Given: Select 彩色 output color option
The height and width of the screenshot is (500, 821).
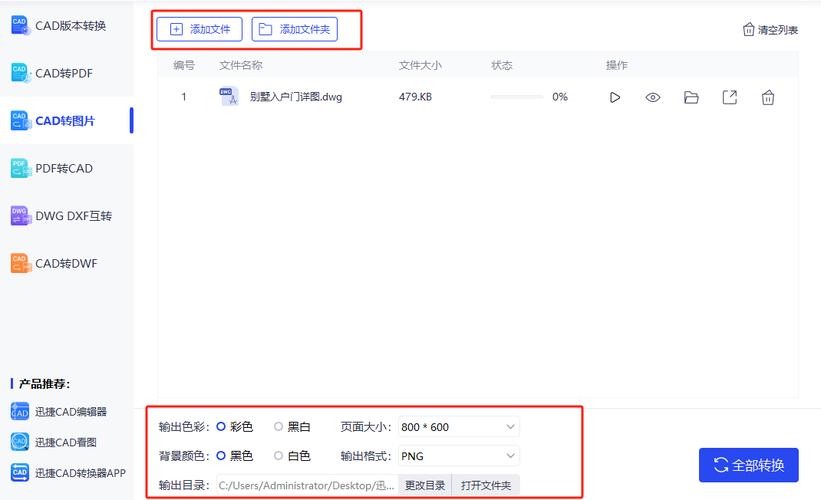Looking at the screenshot, I should pyautogui.click(x=235, y=427).
